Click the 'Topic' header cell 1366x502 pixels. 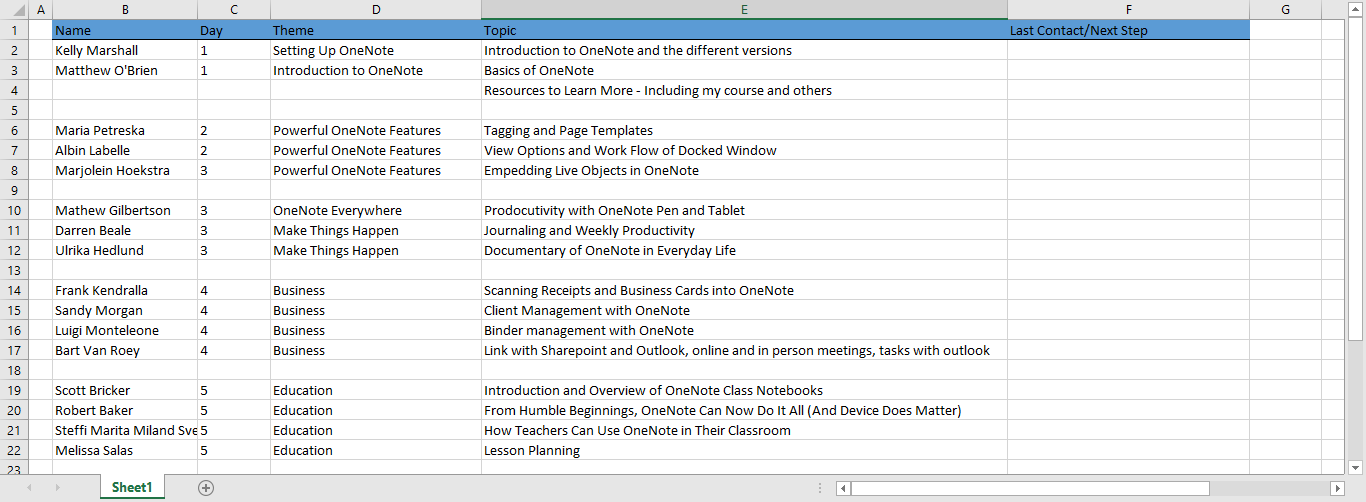pyautogui.click(x=744, y=30)
